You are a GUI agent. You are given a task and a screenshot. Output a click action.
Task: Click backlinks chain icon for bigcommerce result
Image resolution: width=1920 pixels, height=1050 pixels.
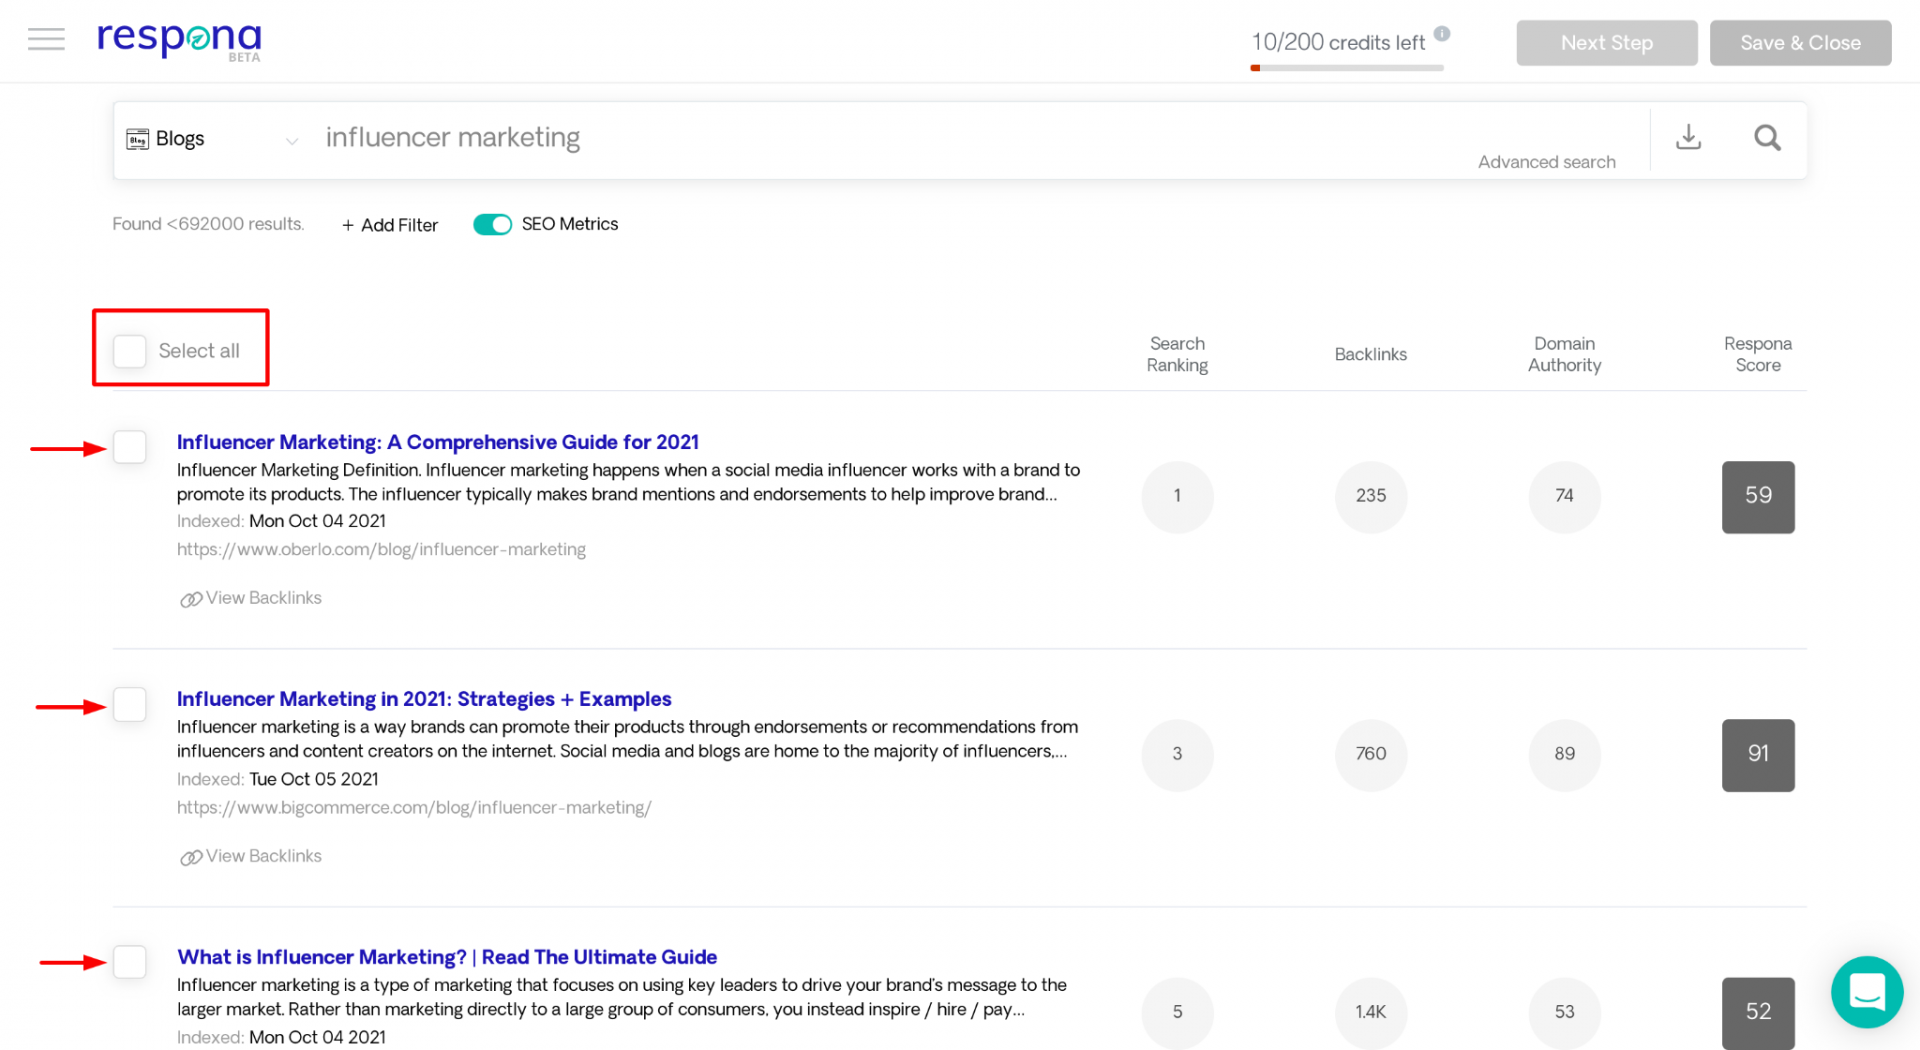(x=190, y=857)
